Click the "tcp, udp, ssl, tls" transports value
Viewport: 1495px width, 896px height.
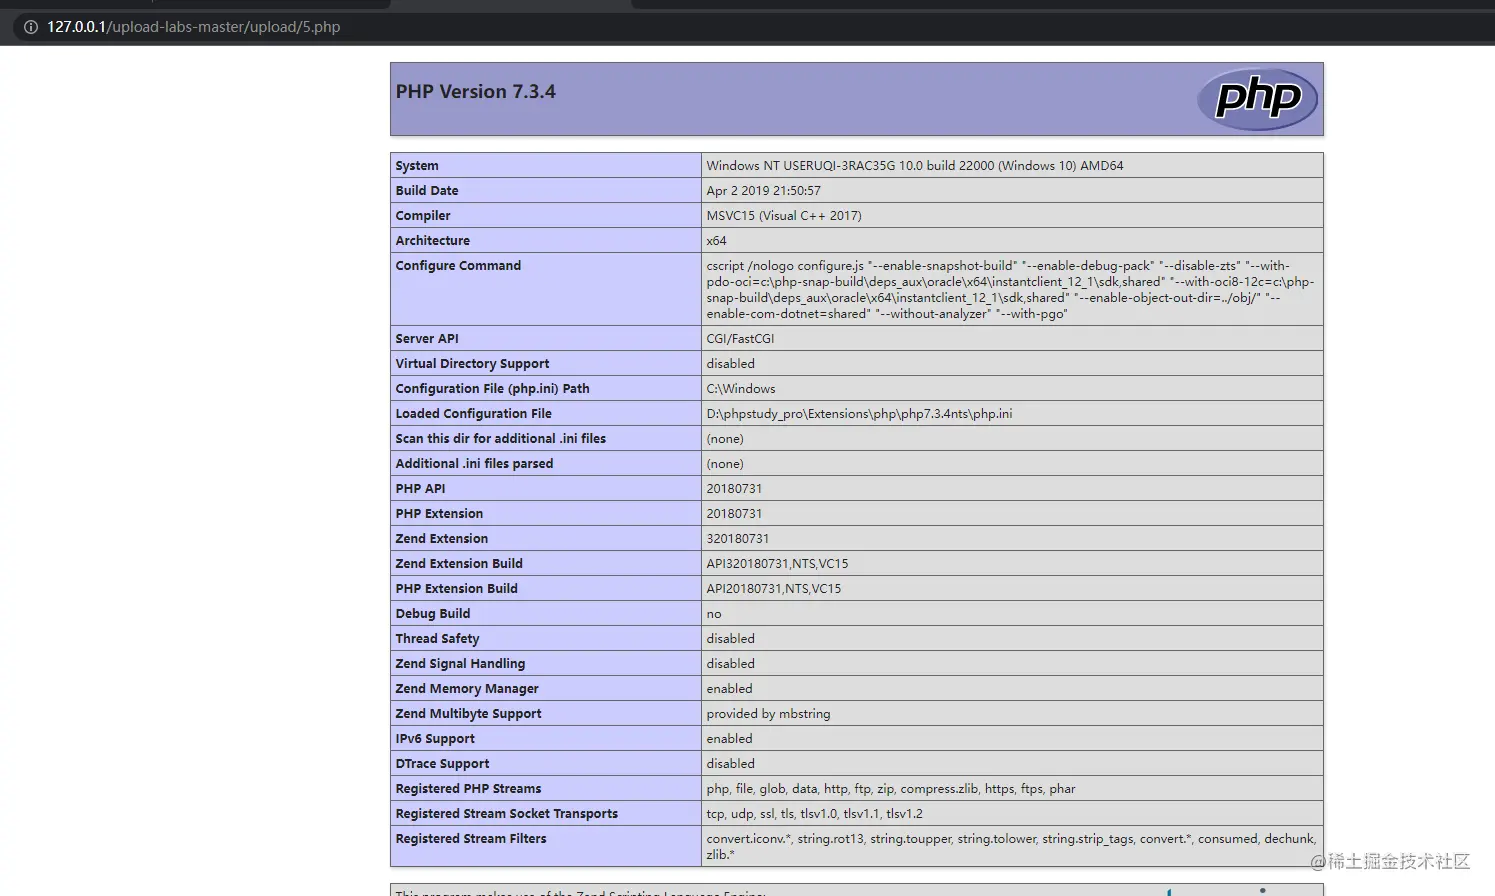(814, 814)
